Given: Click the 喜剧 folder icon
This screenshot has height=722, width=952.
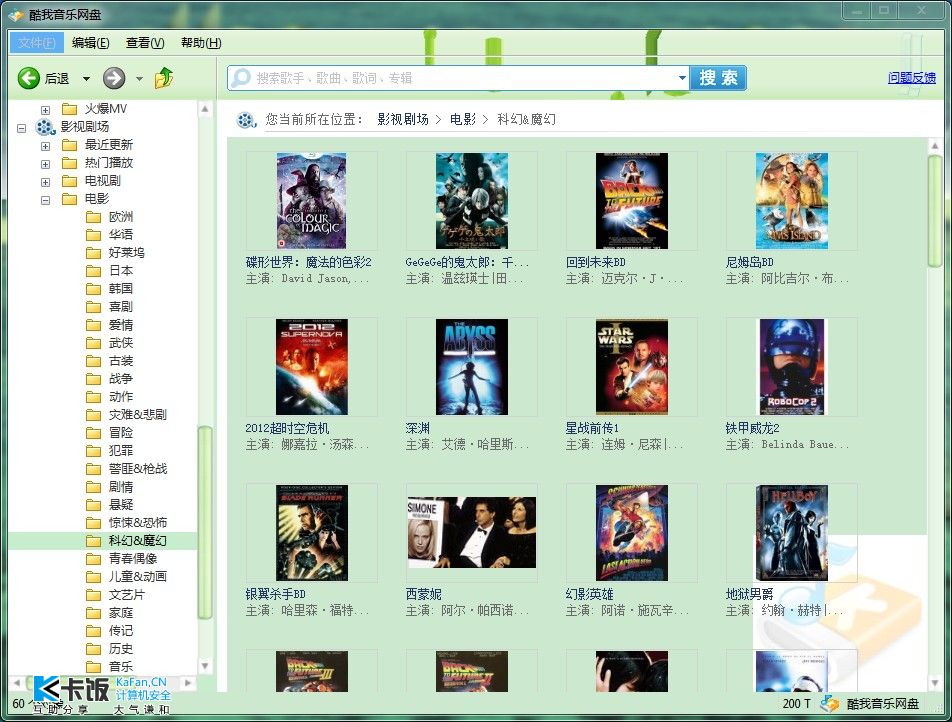Looking at the screenshot, I should click(94, 307).
